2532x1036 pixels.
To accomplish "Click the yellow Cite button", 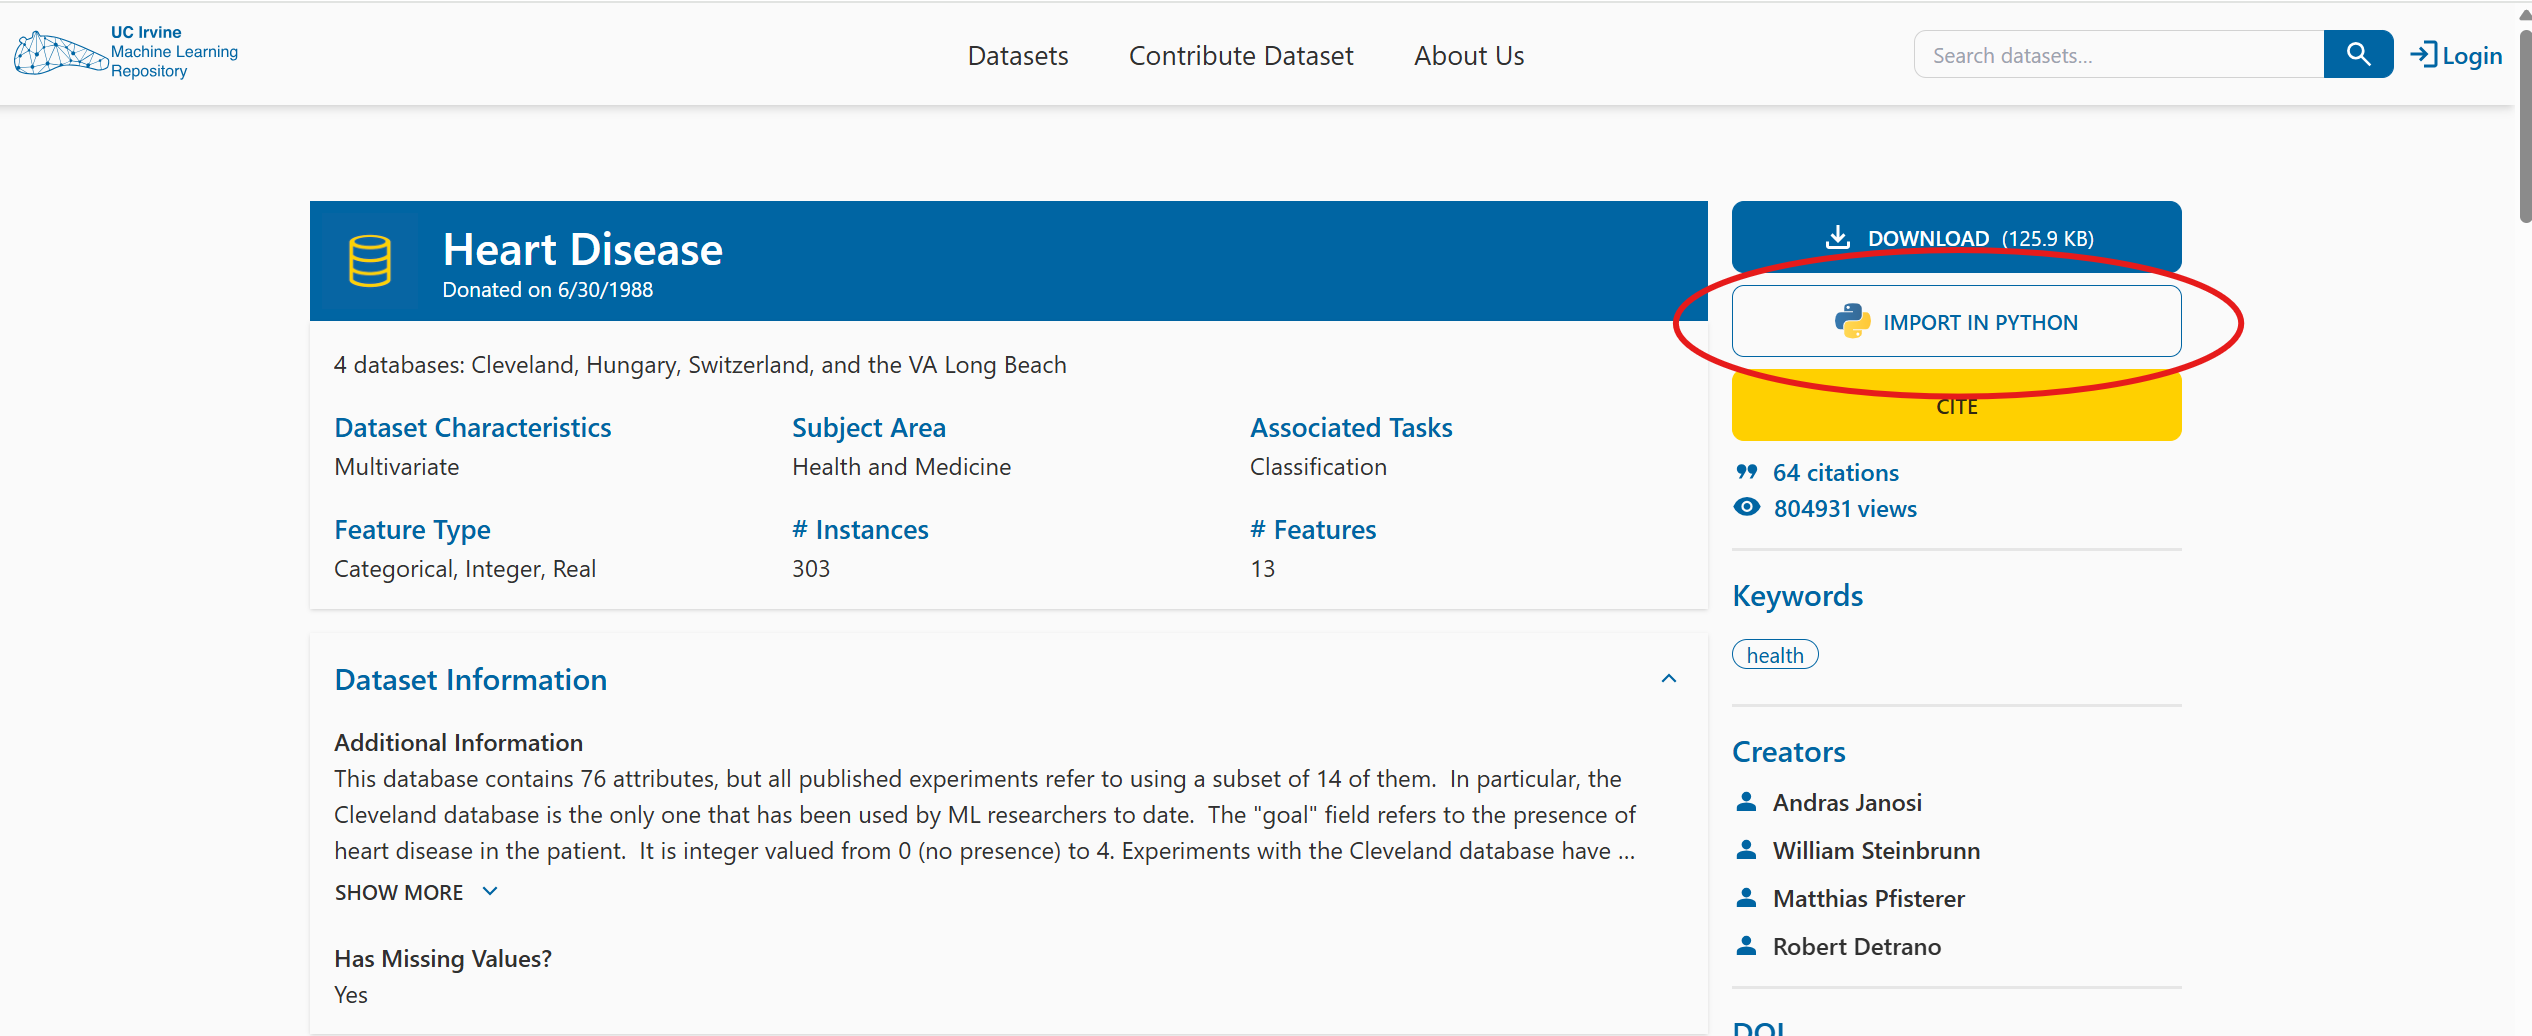I will 1956,406.
